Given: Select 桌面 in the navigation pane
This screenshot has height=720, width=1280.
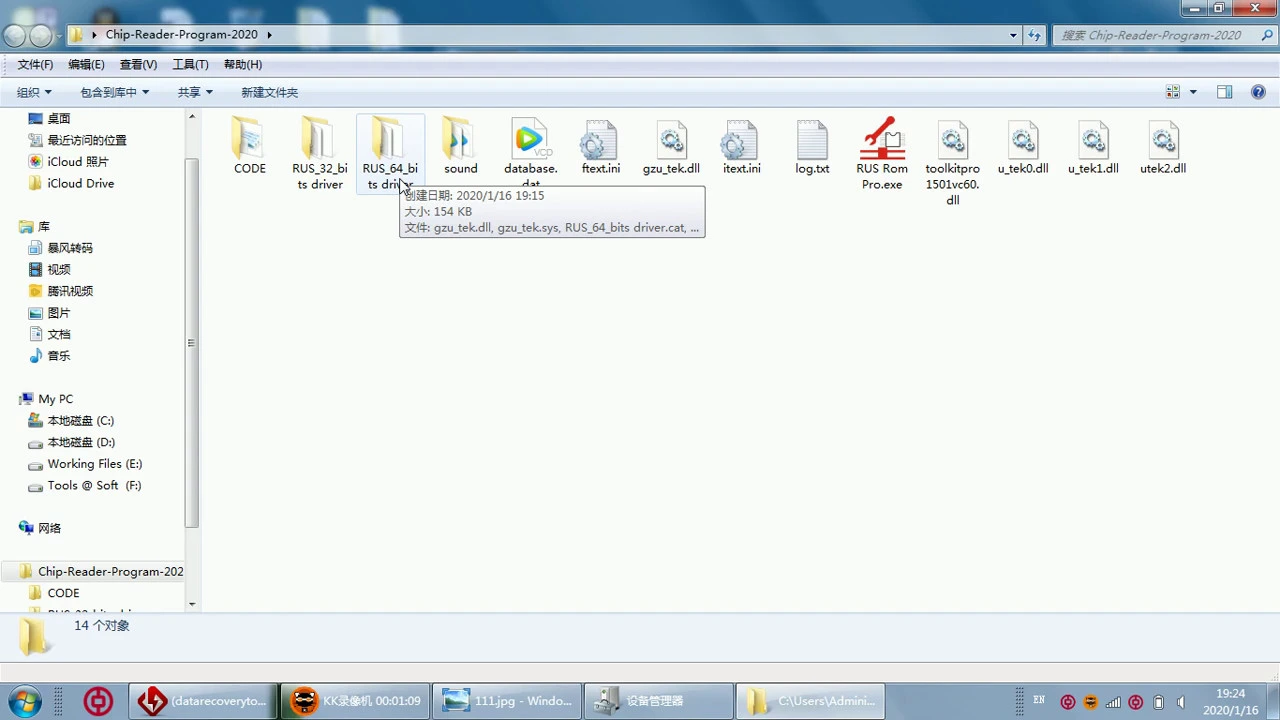Looking at the screenshot, I should tap(58, 118).
